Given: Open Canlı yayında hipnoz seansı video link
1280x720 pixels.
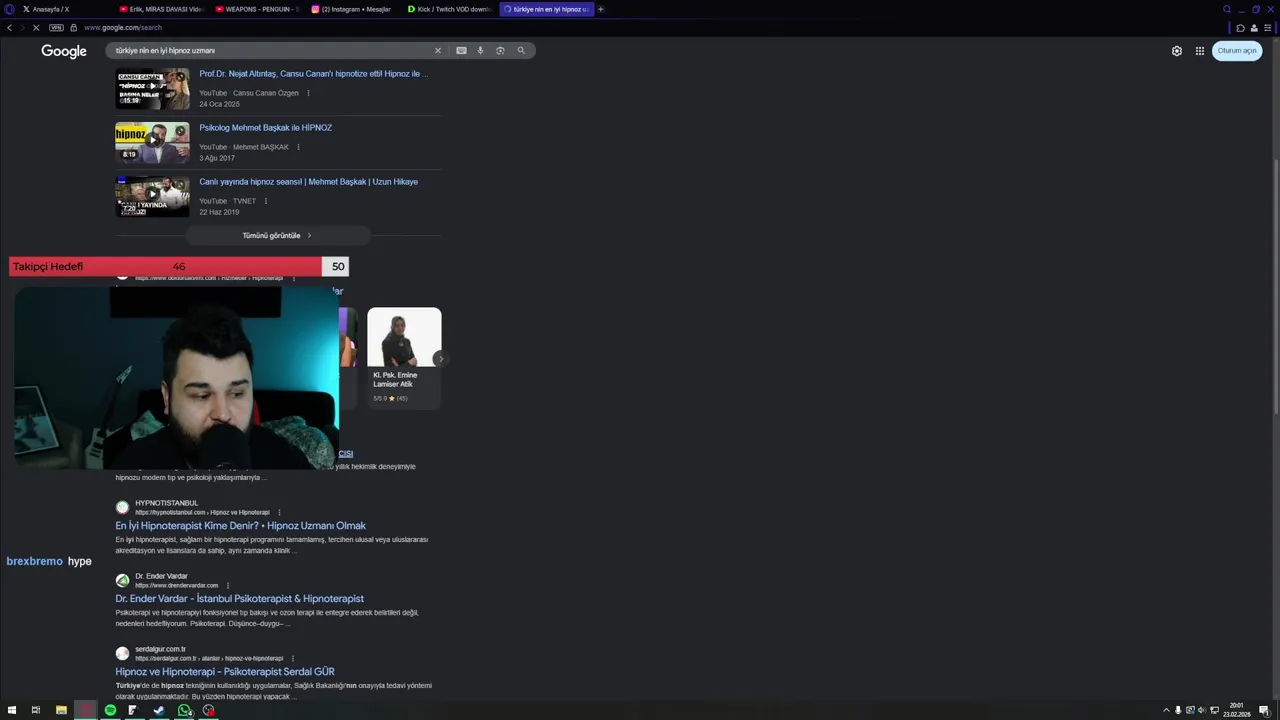Looking at the screenshot, I should [x=308, y=182].
